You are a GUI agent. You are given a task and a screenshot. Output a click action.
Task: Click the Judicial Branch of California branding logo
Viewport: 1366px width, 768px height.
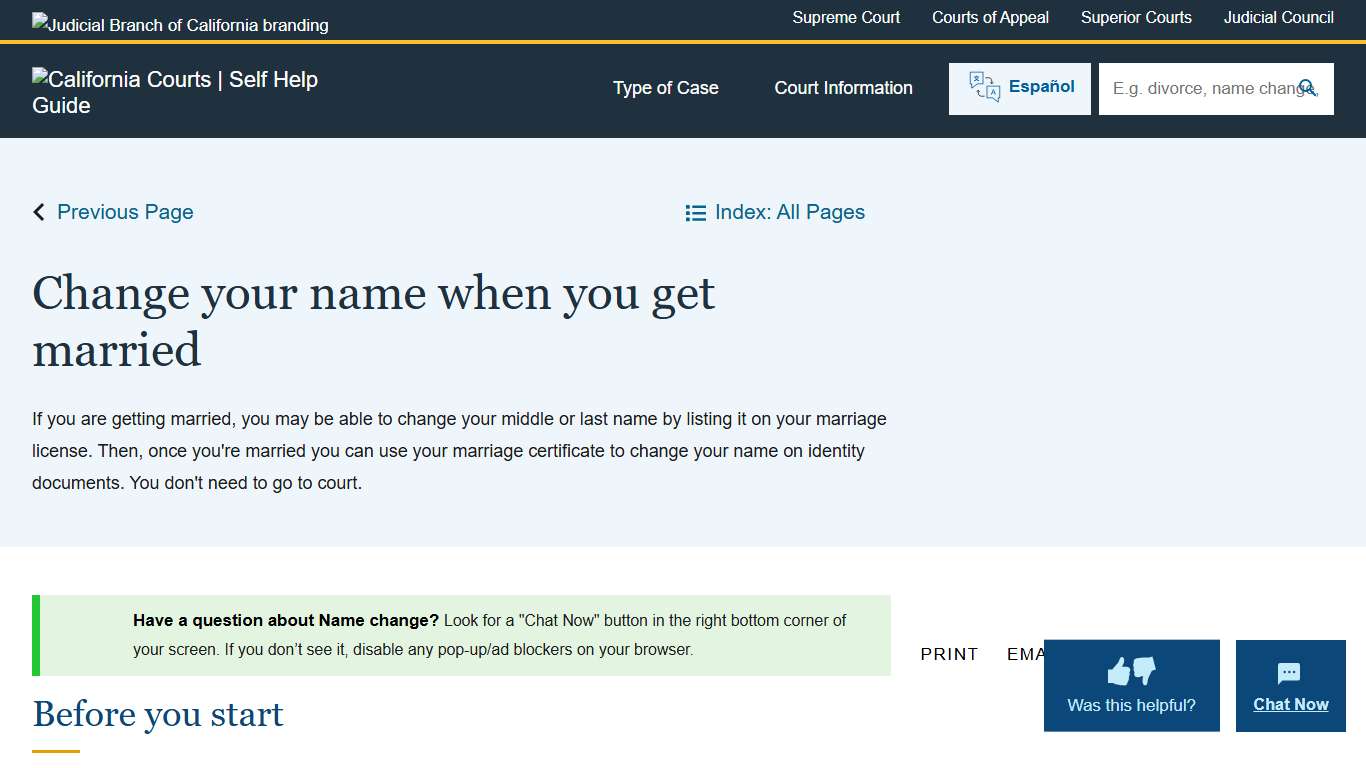[180, 24]
